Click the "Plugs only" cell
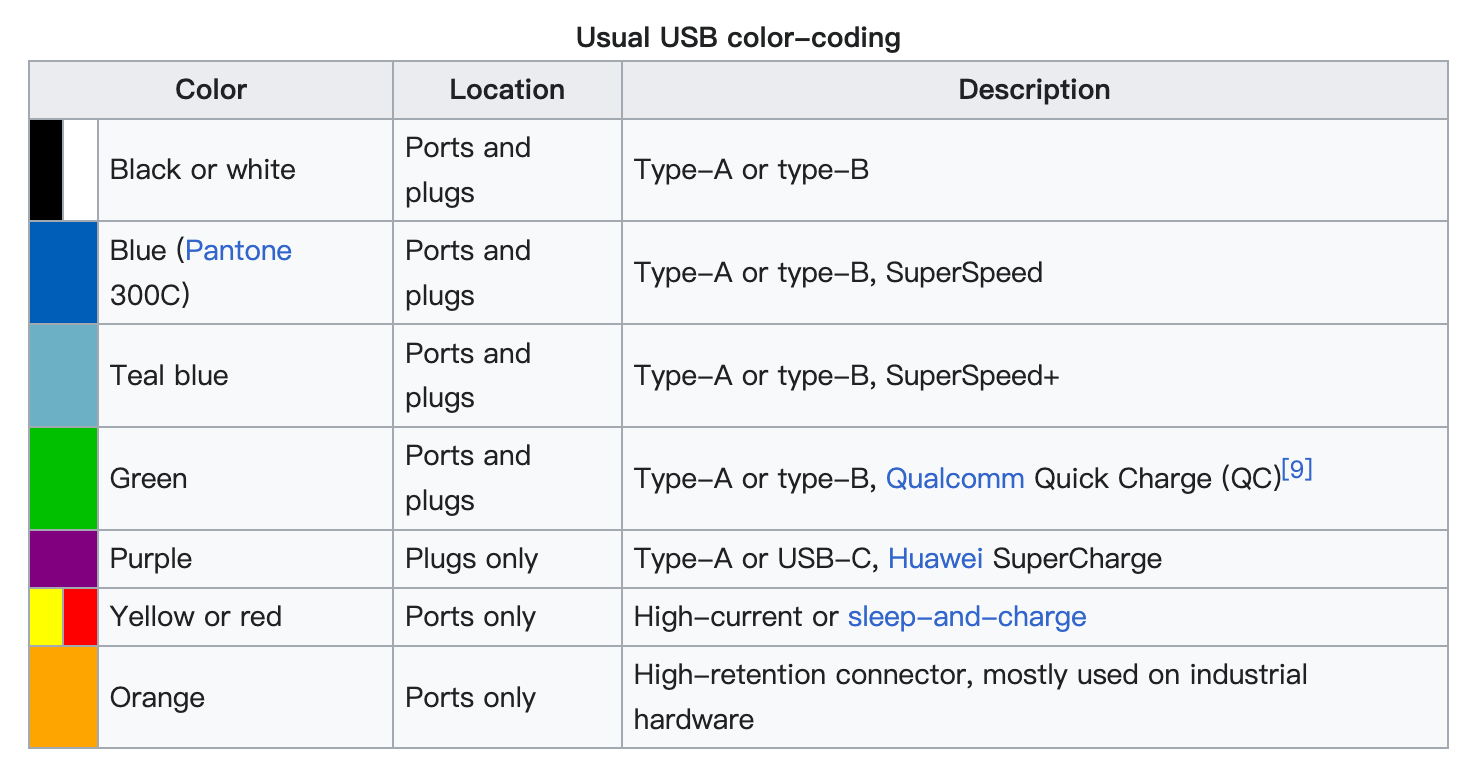 471,558
